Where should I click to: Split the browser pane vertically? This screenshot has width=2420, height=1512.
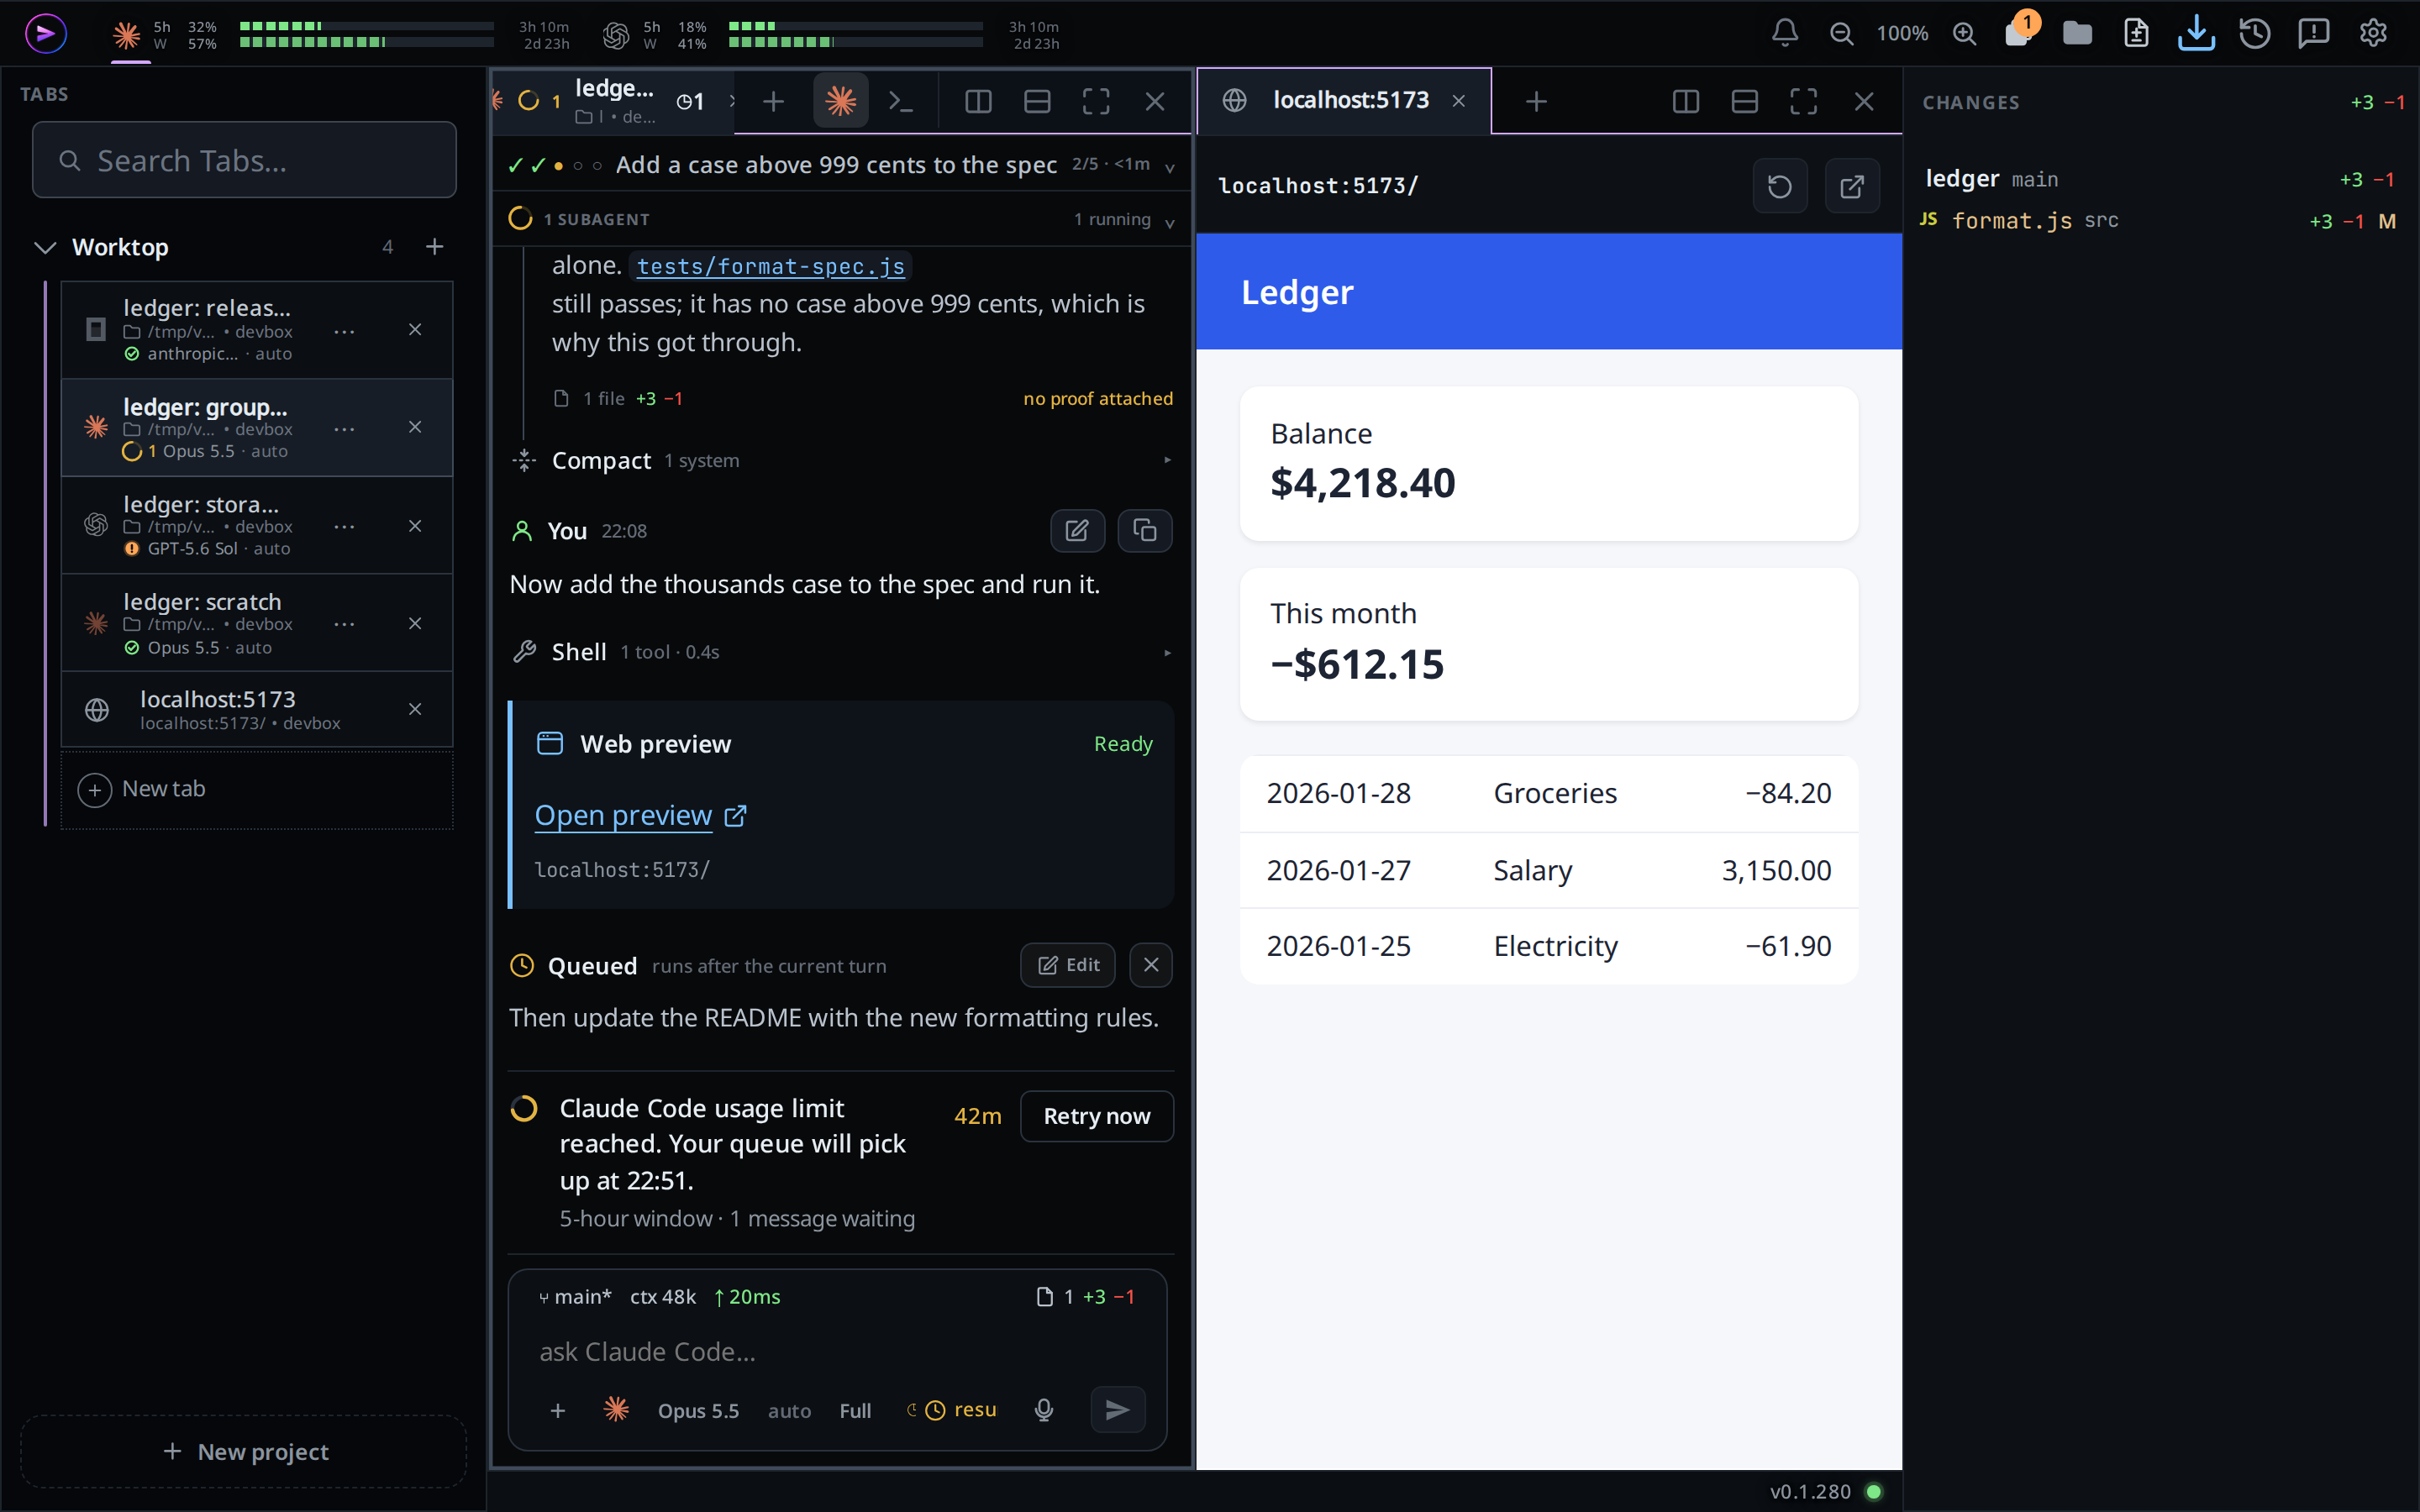1686,101
